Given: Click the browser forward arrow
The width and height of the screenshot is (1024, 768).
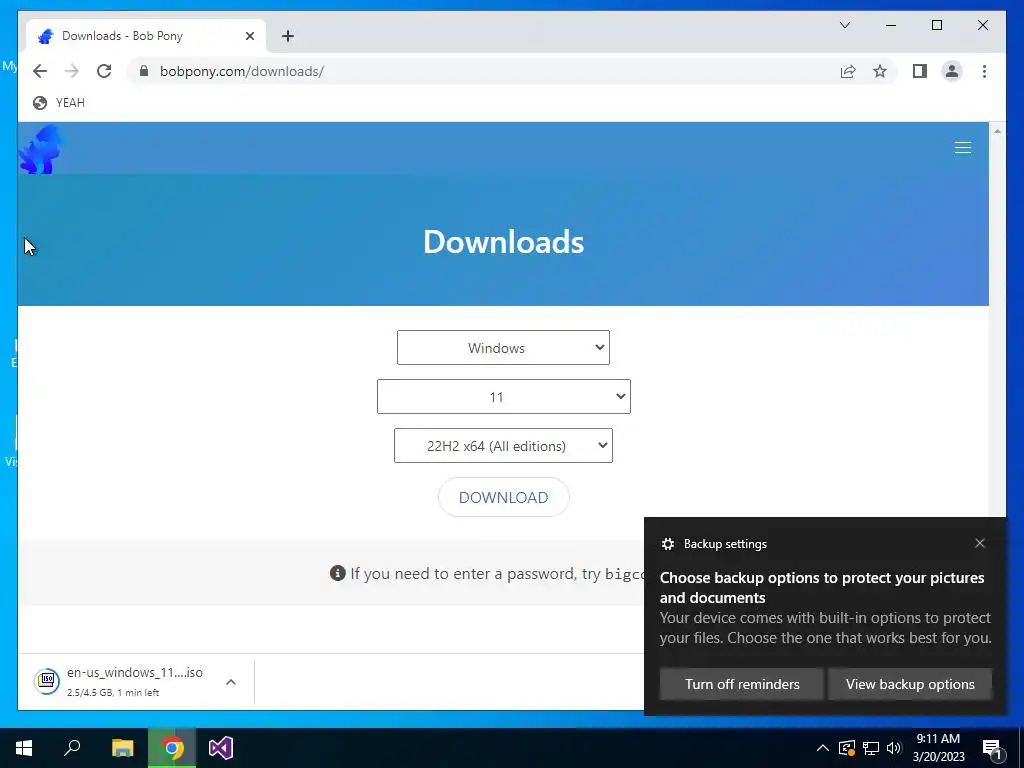Looking at the screenshot, I should [x=72, y=71].
